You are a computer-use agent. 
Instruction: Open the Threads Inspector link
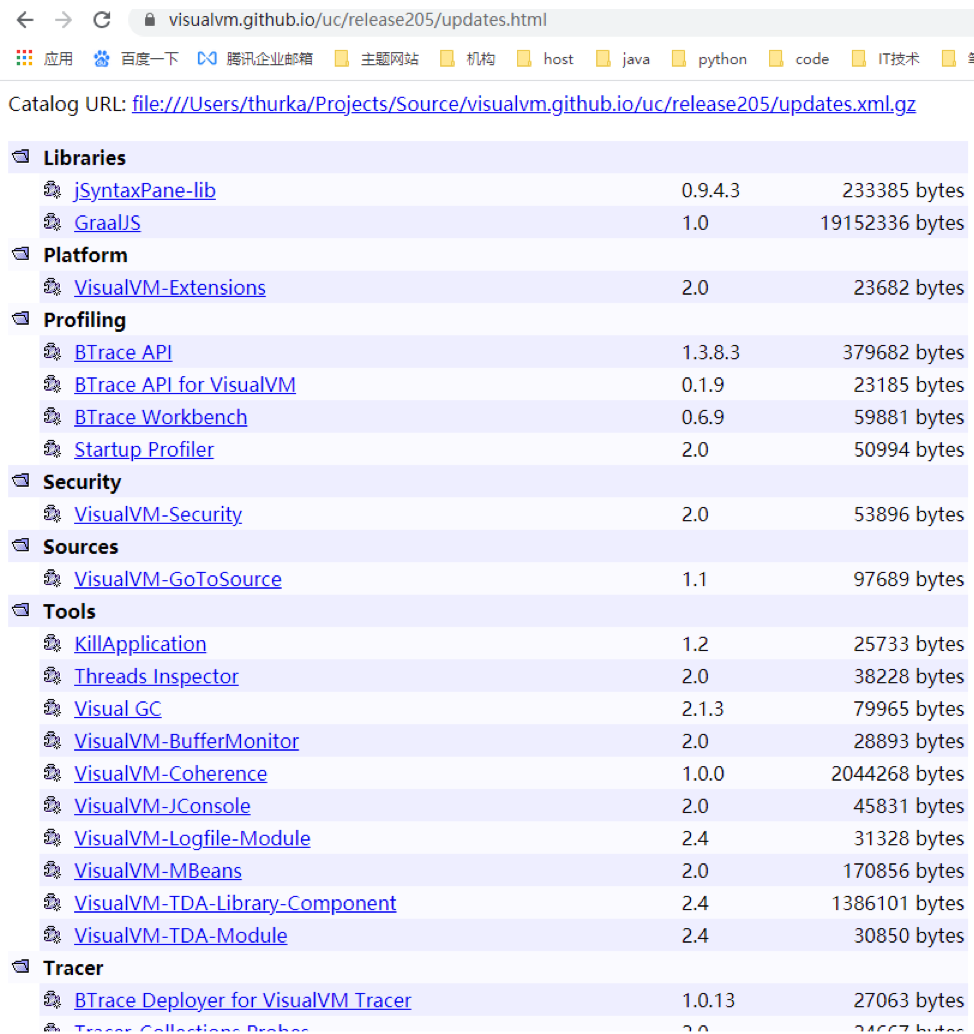[x=156, y=676]
